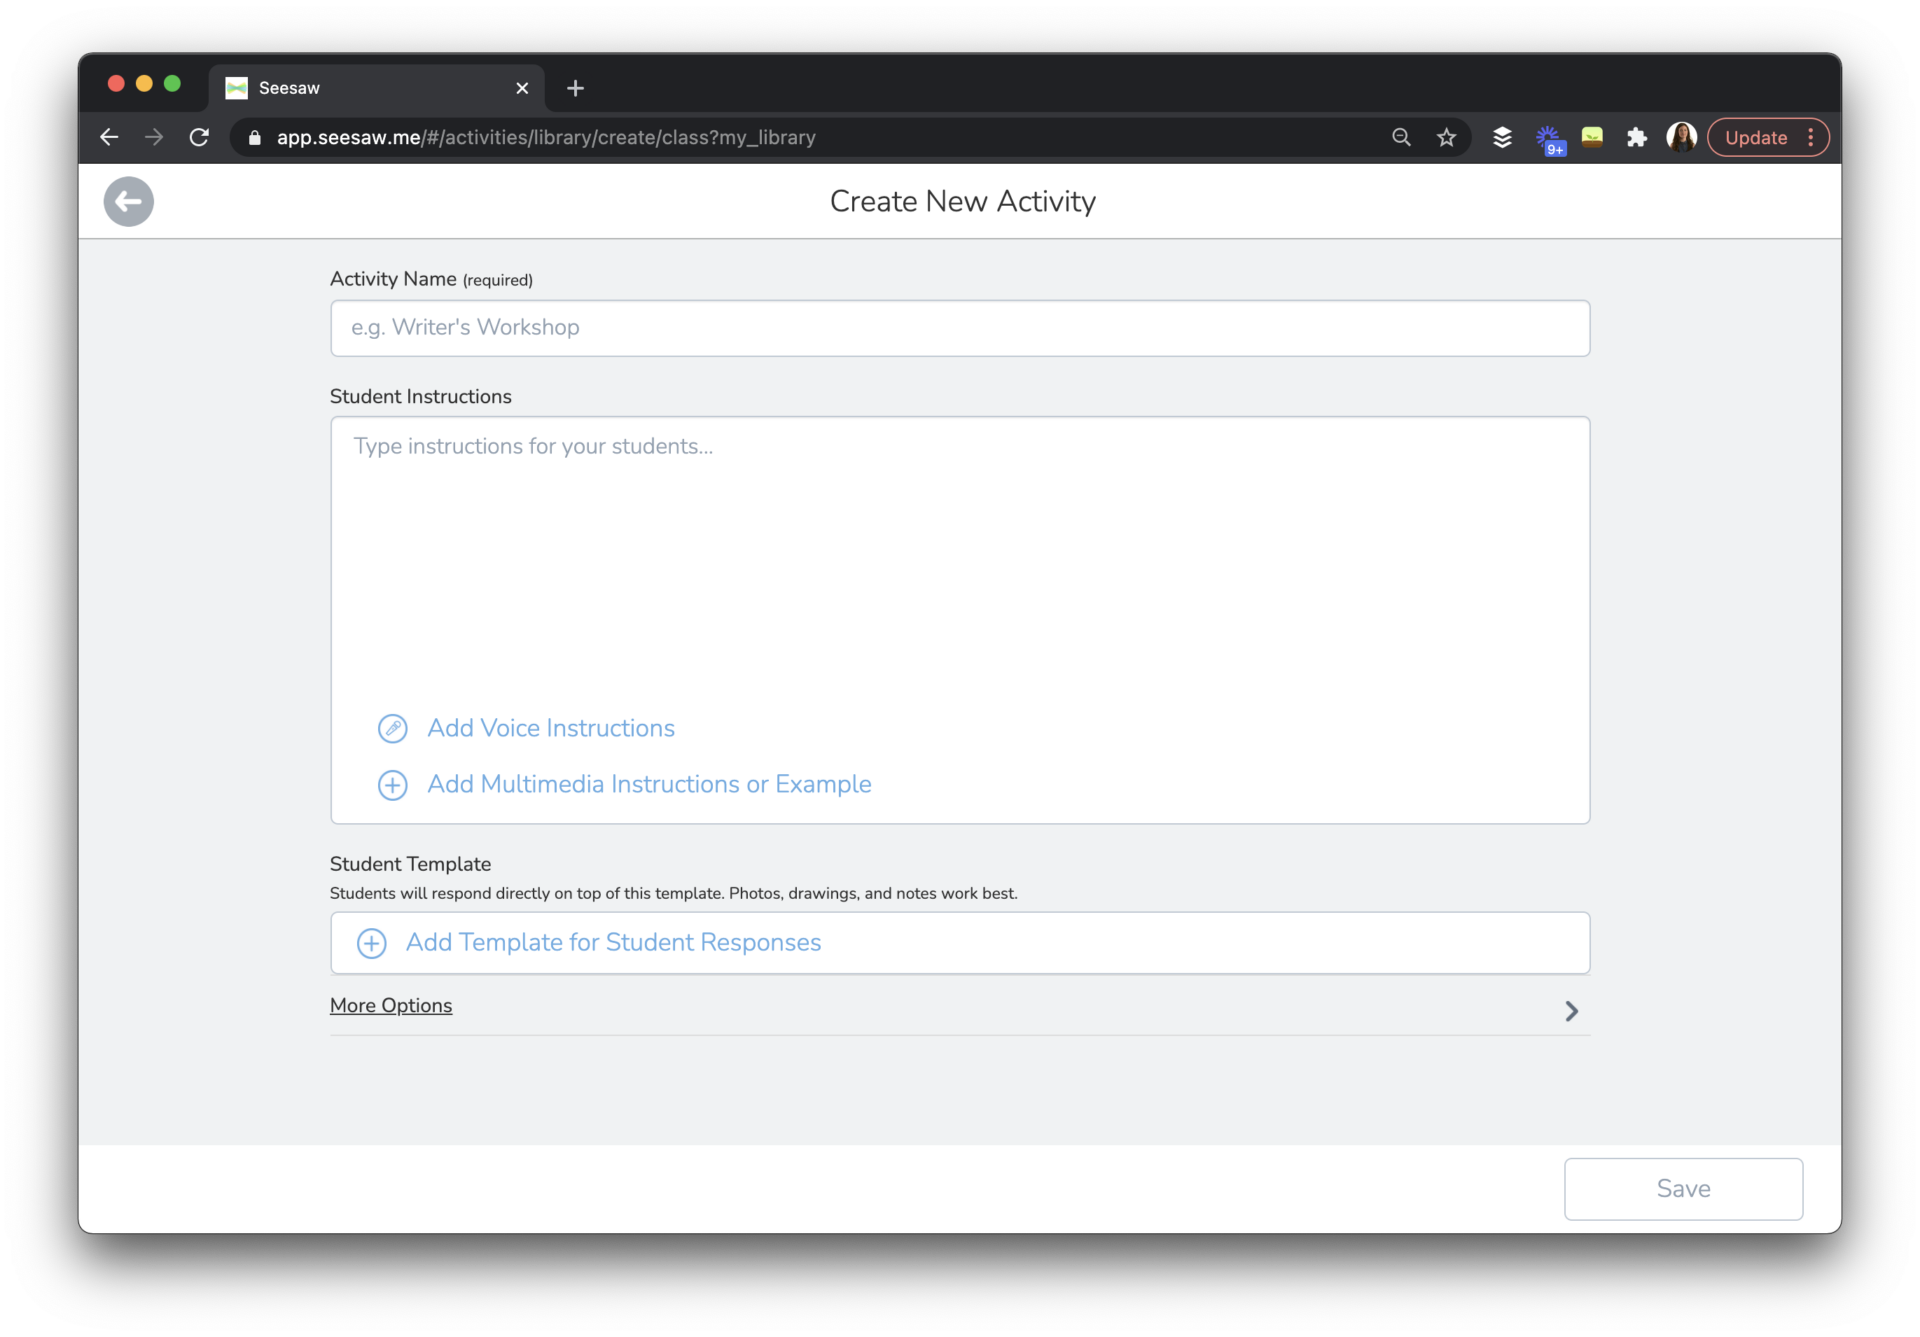Click the plus icon for multimedia instructions

pyautogui.click(x=392, y=785)
